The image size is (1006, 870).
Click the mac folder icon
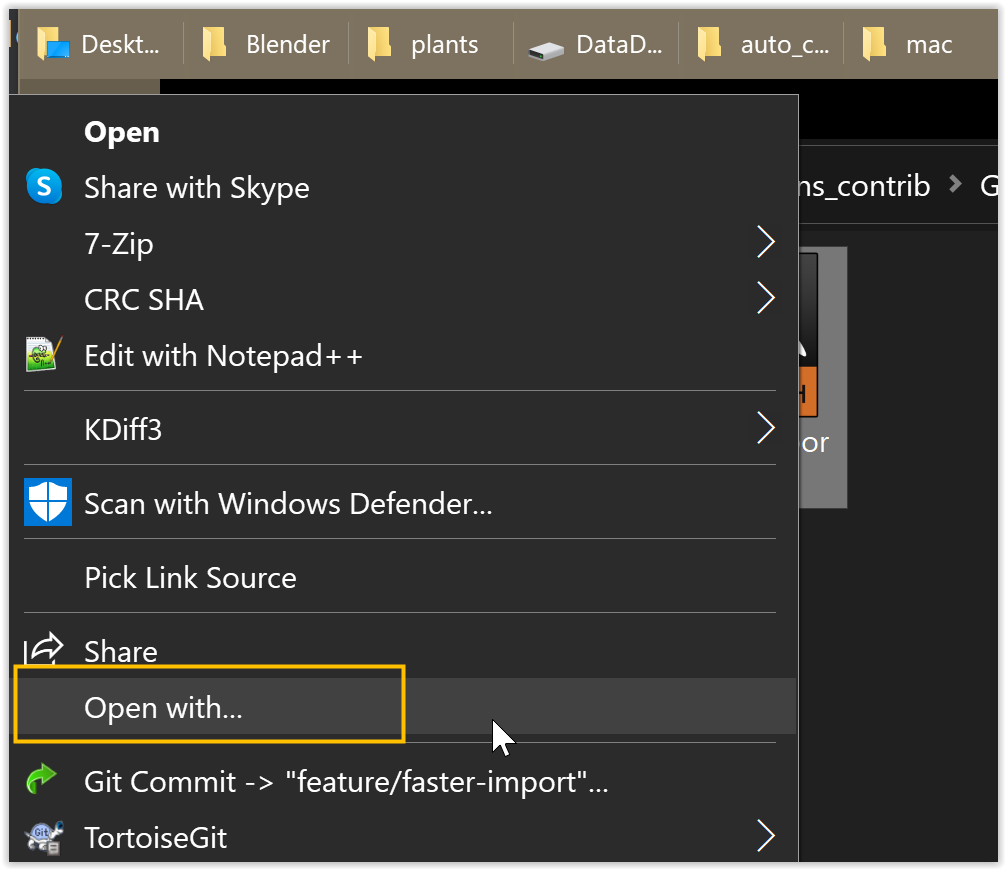pyautogui.click(x=874, y=44)
